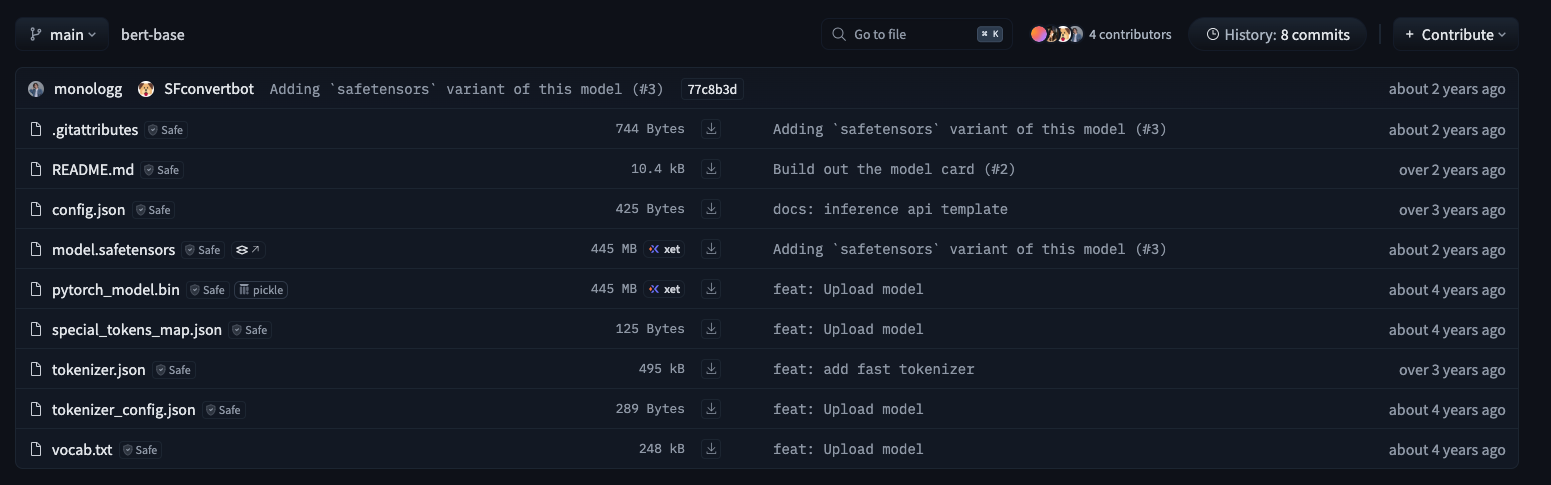This screenshot has height=485, width=1551.
Task: Open 'feat: Upload model' commit for vocab.txt
Action: (848, 449)
